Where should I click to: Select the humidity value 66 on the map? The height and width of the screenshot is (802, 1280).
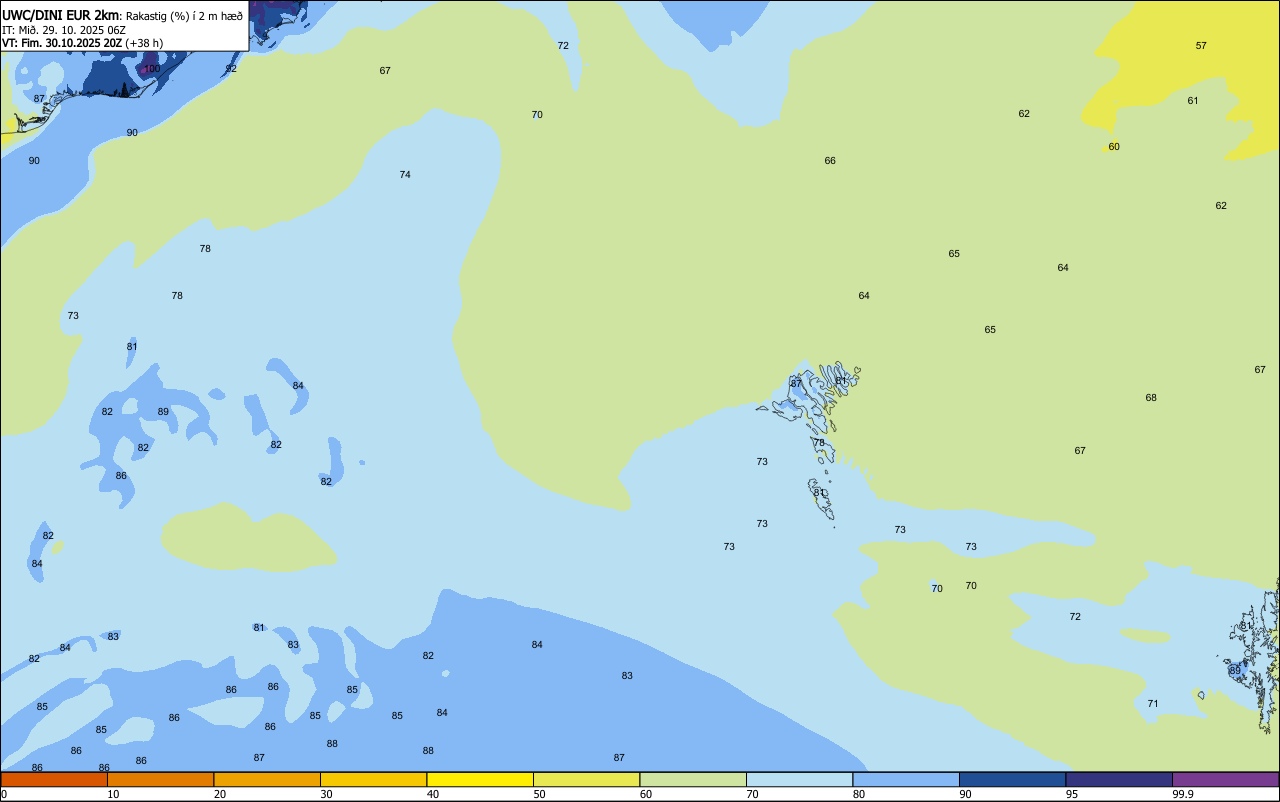pos(830,161)
